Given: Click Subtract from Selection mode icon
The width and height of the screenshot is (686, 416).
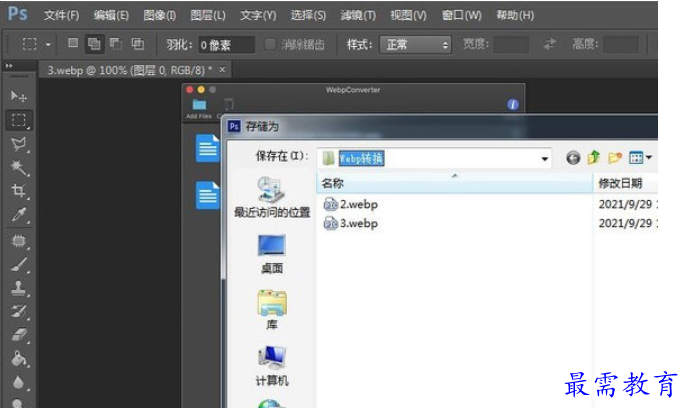Looking at the screenshot, I should tap(116, 43).
